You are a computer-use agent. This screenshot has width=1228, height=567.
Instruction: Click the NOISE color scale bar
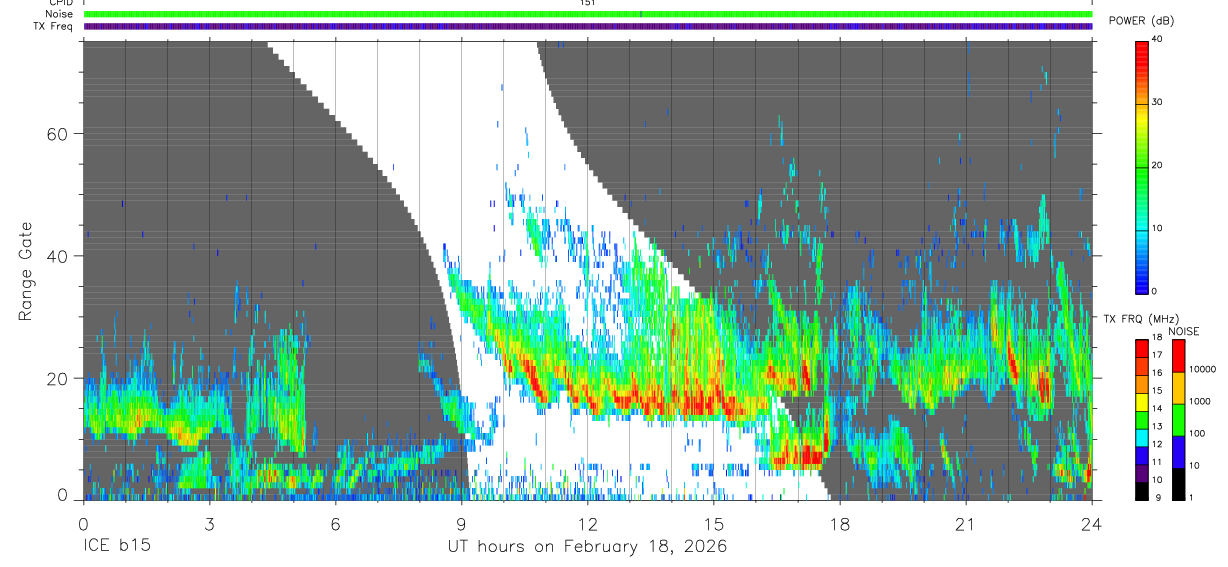1179,419
